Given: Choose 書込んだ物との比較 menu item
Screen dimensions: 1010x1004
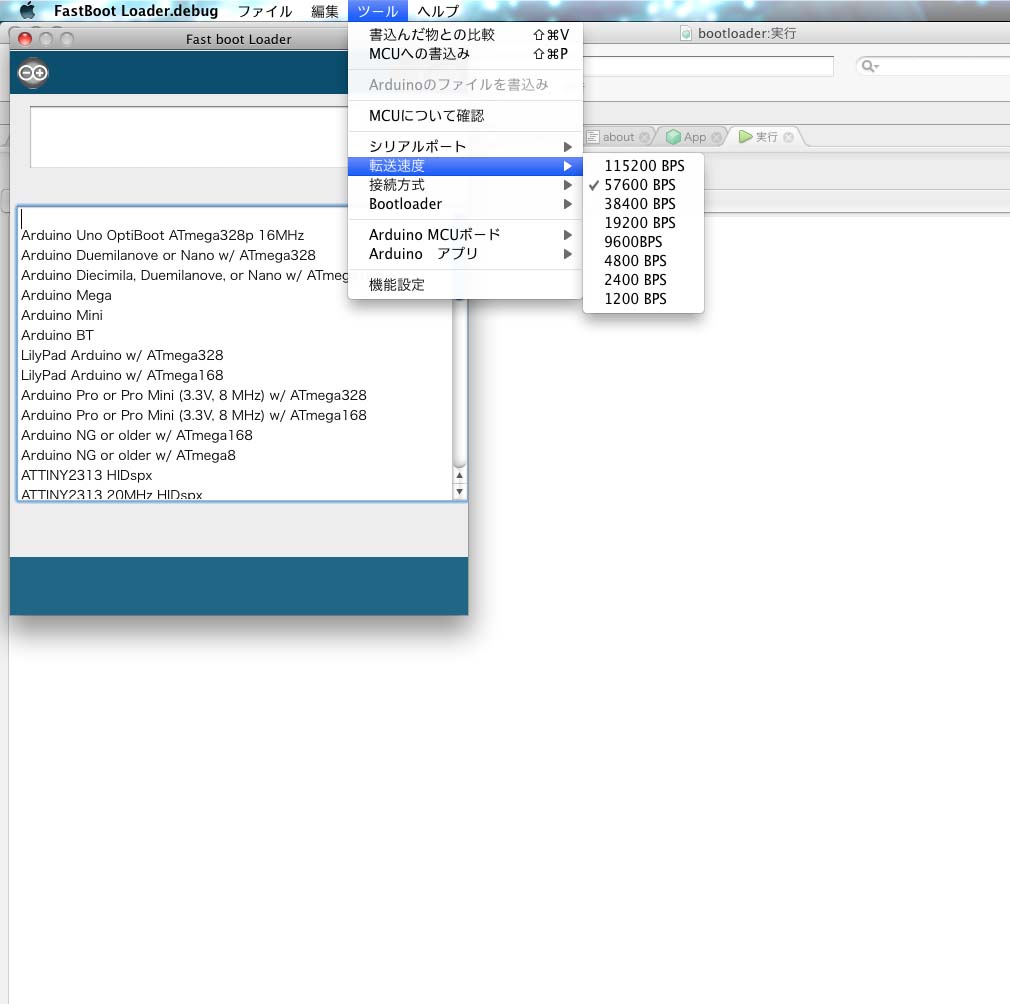Looking at the screenshot, I should pos(465,35).
